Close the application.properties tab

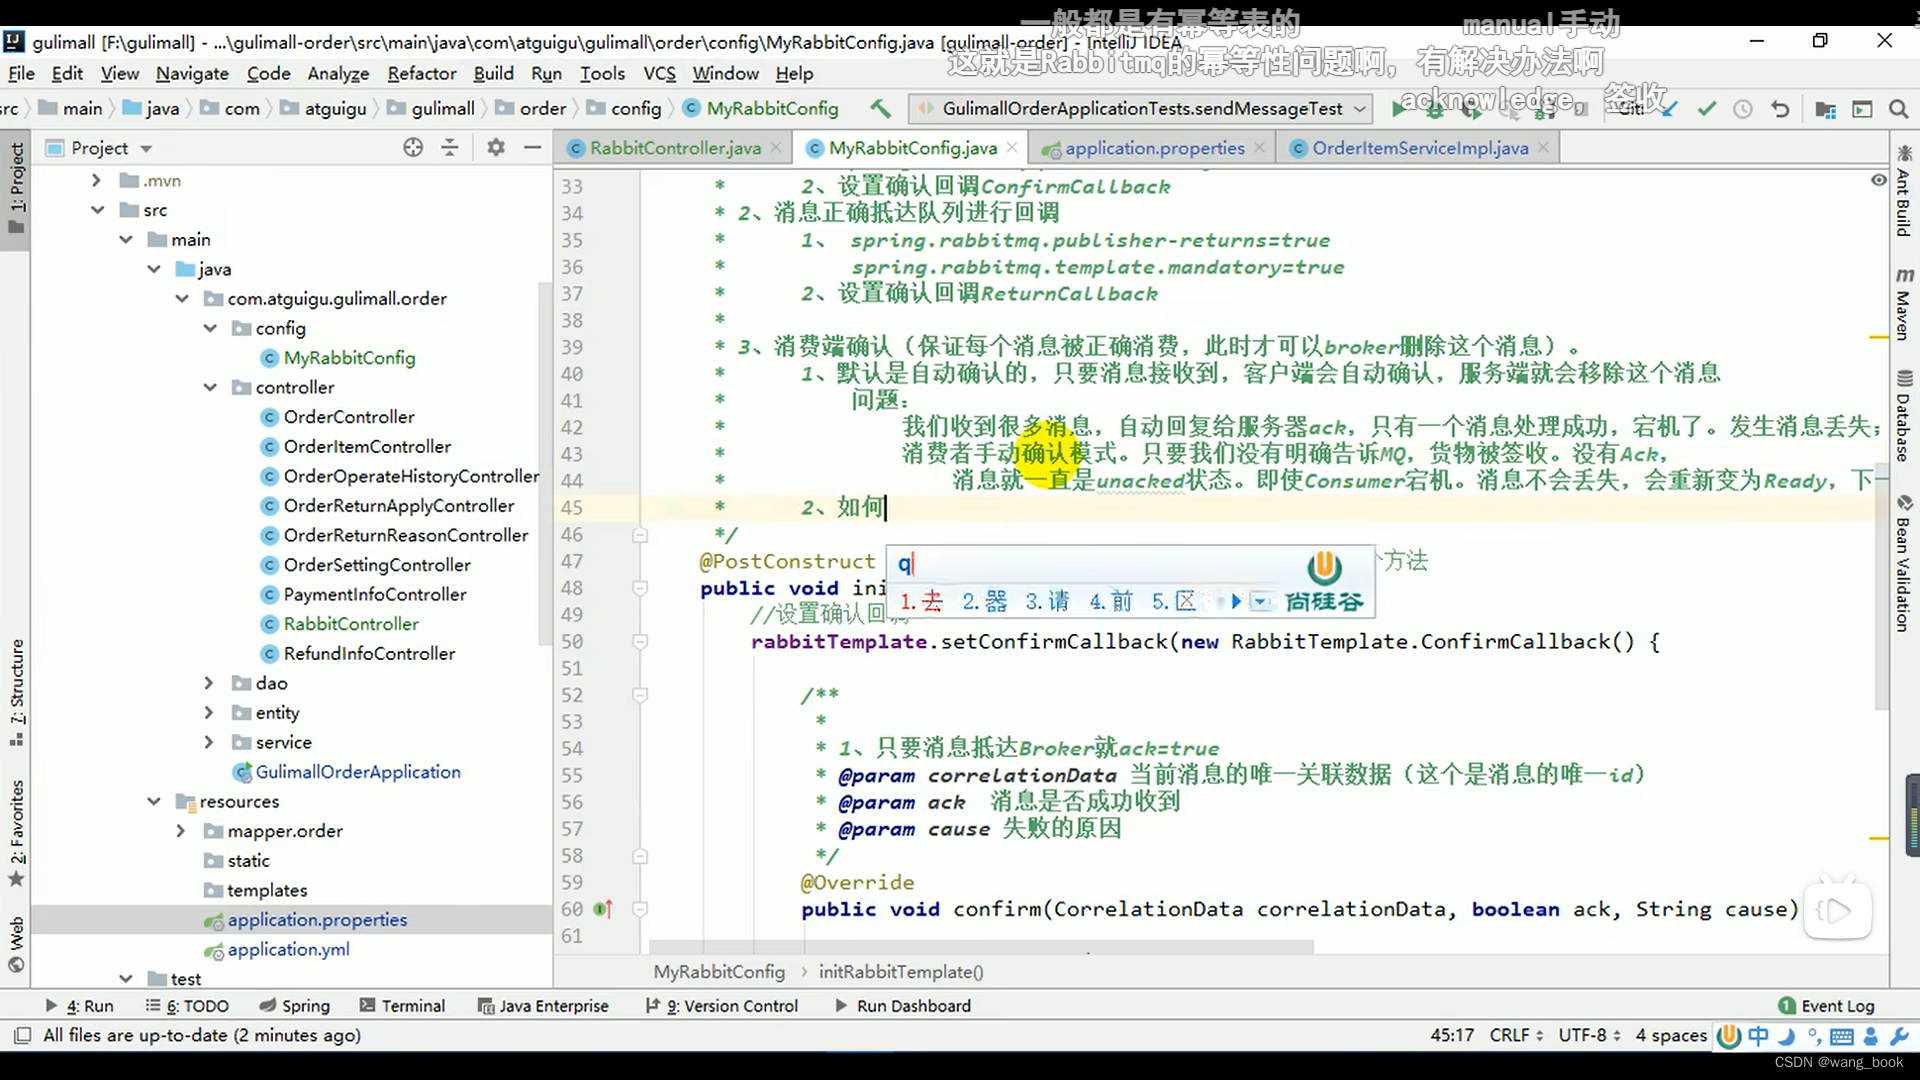point(1259,148)
